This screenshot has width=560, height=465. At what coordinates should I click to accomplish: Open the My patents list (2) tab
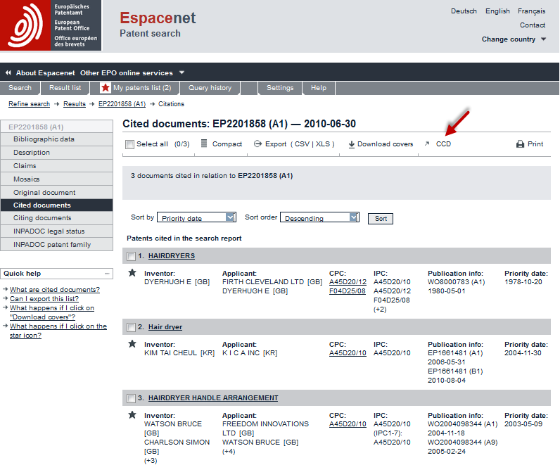click(135, 88)
